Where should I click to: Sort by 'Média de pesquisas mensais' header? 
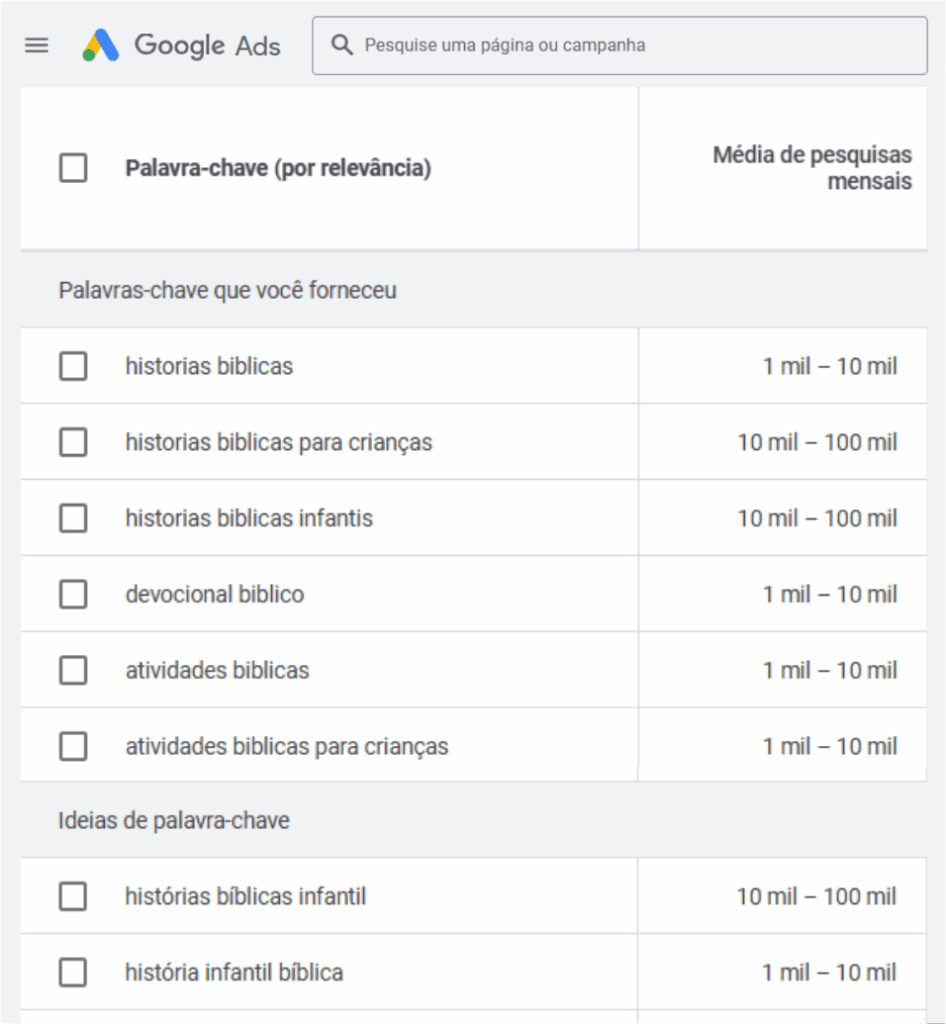point(812,168)
